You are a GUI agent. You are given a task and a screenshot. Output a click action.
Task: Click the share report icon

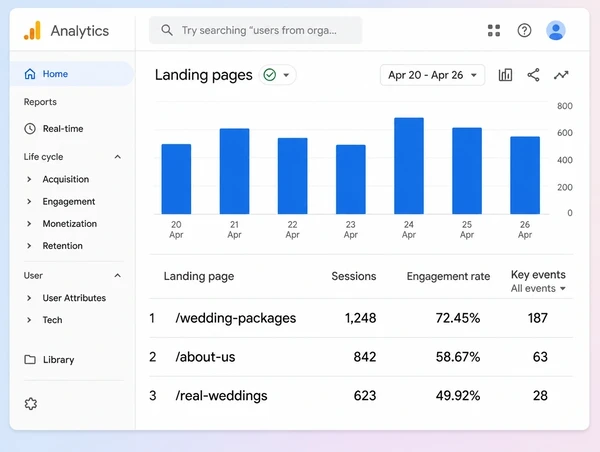533,75
